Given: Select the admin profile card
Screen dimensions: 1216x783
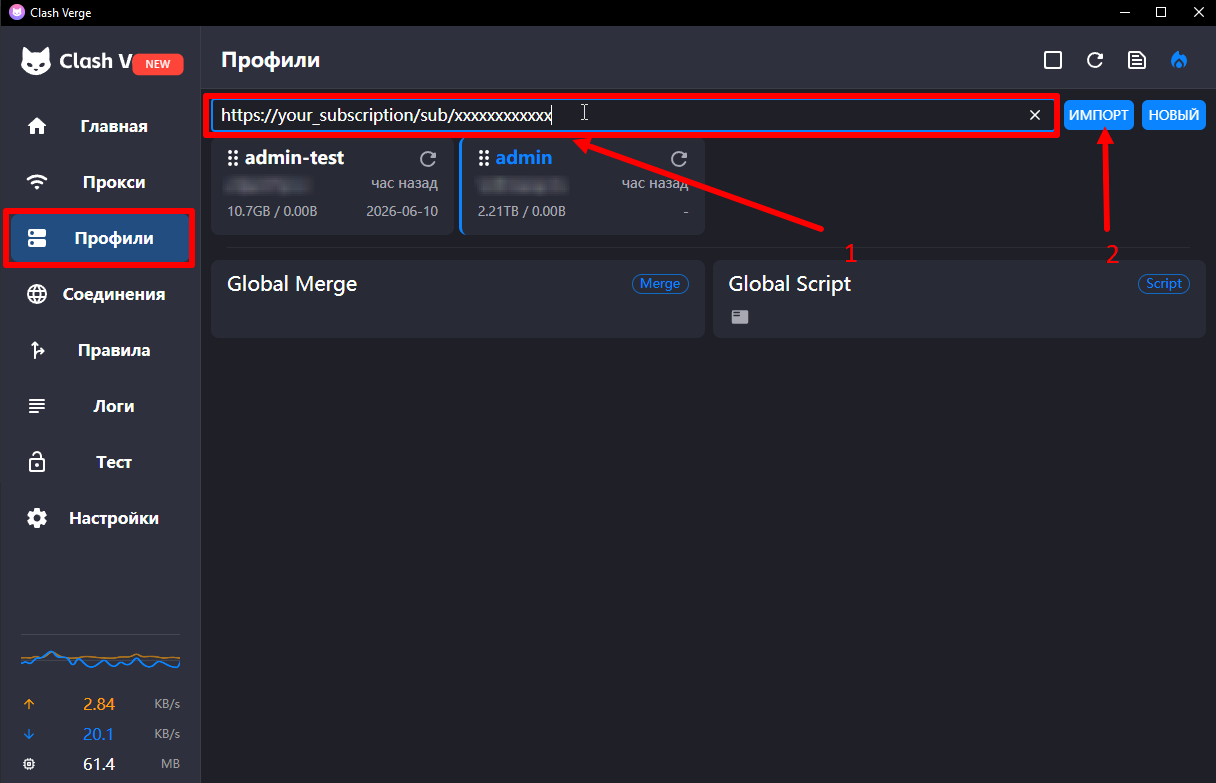Looking at the screenshot, I should [x=582, y=186].
